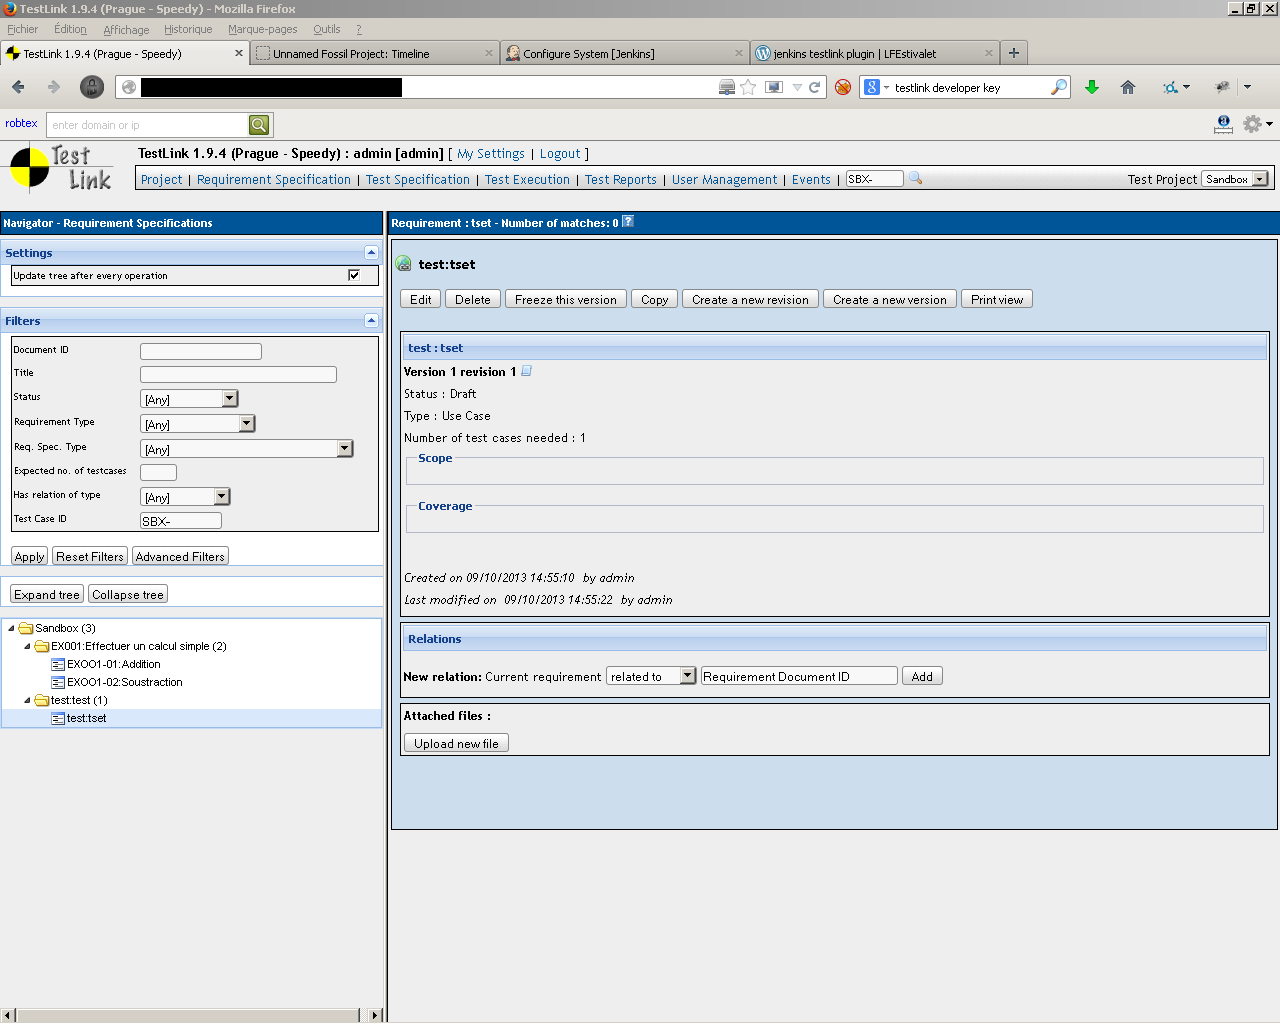The height and width of the screenshot is (1024, 1280).
Task: Collapse the Filters panel
Action: (x=371, y=321)
